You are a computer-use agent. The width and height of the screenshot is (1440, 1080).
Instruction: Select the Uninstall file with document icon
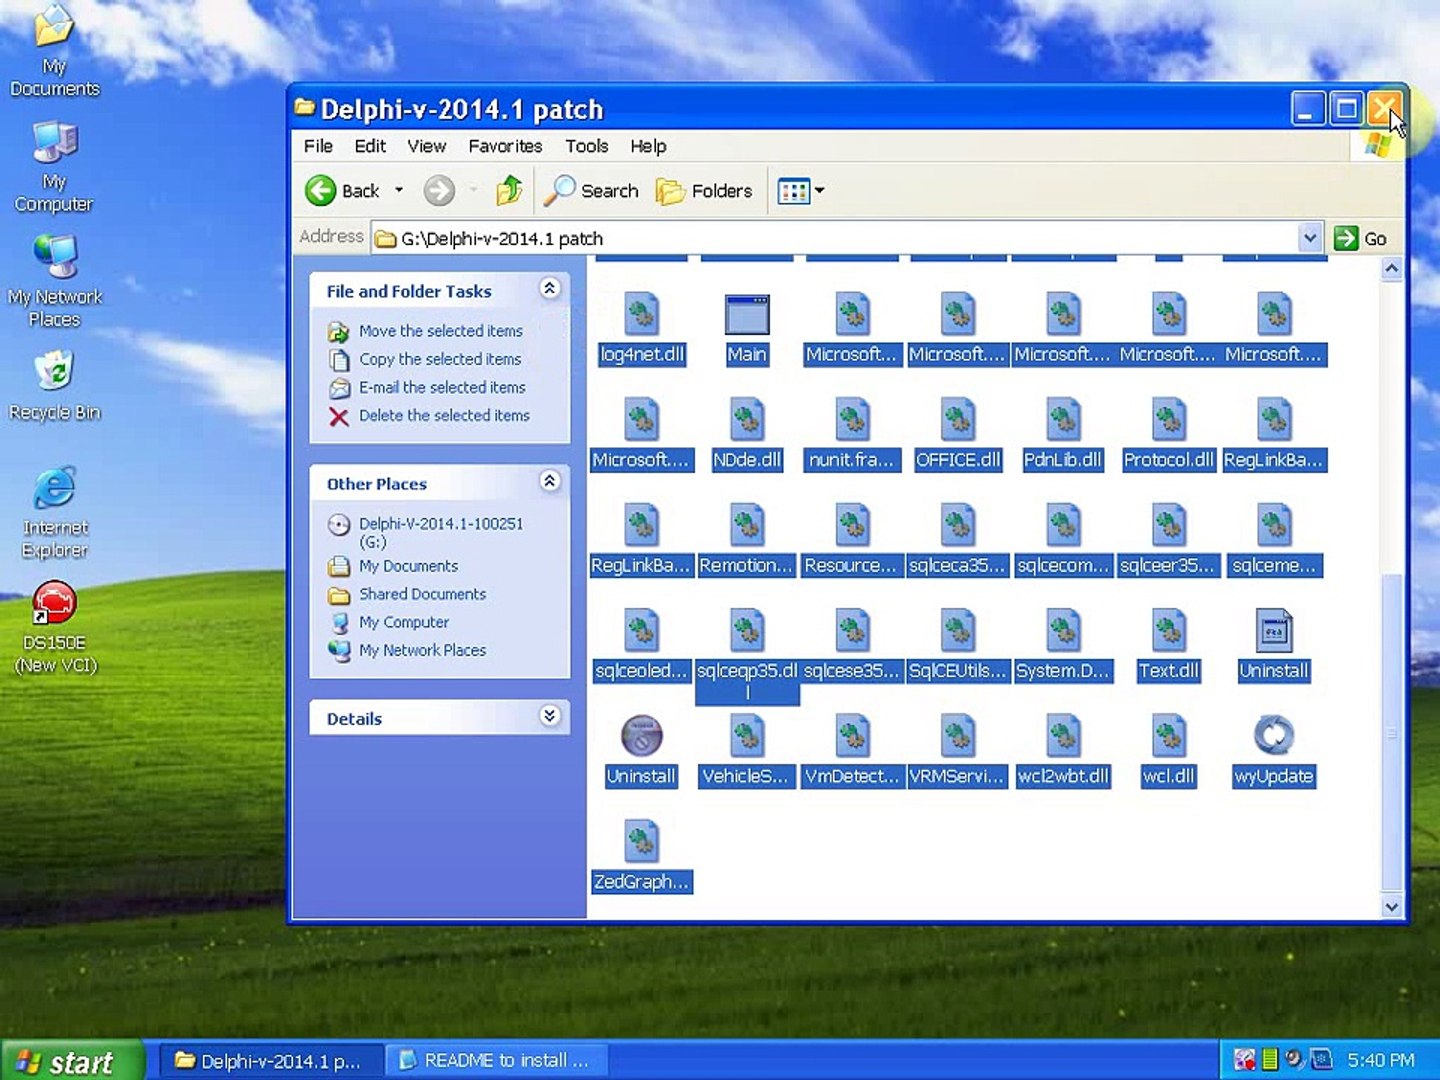point(1274,645)
